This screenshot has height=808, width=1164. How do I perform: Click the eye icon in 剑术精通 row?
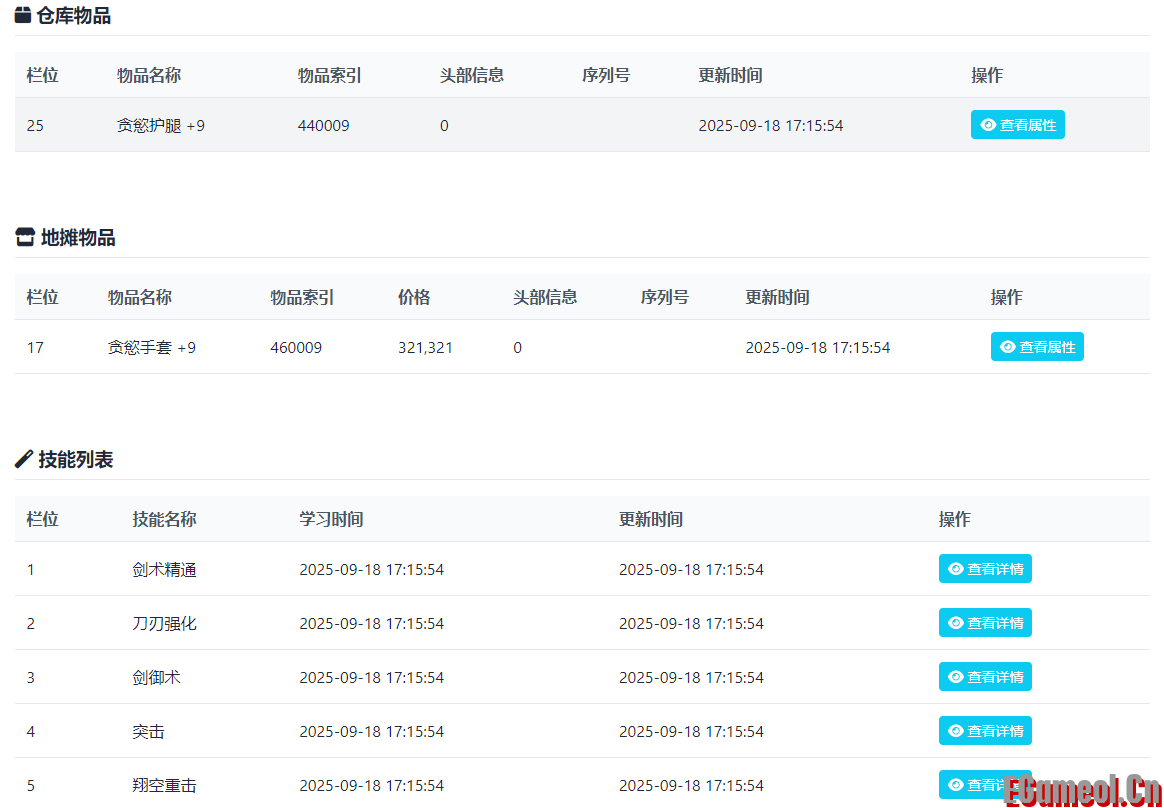(956, 569)
